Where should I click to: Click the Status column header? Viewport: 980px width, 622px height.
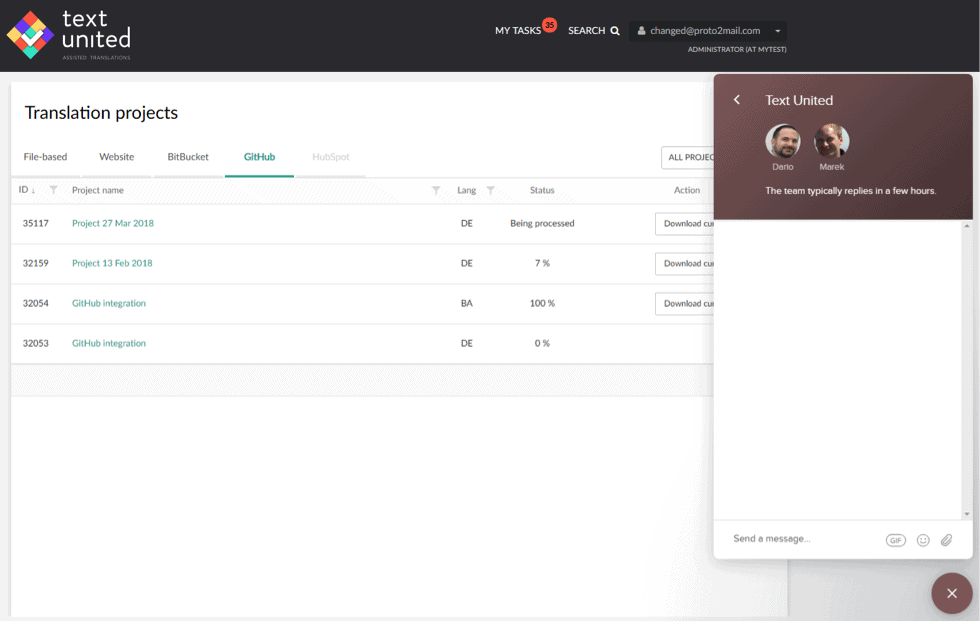542,190
